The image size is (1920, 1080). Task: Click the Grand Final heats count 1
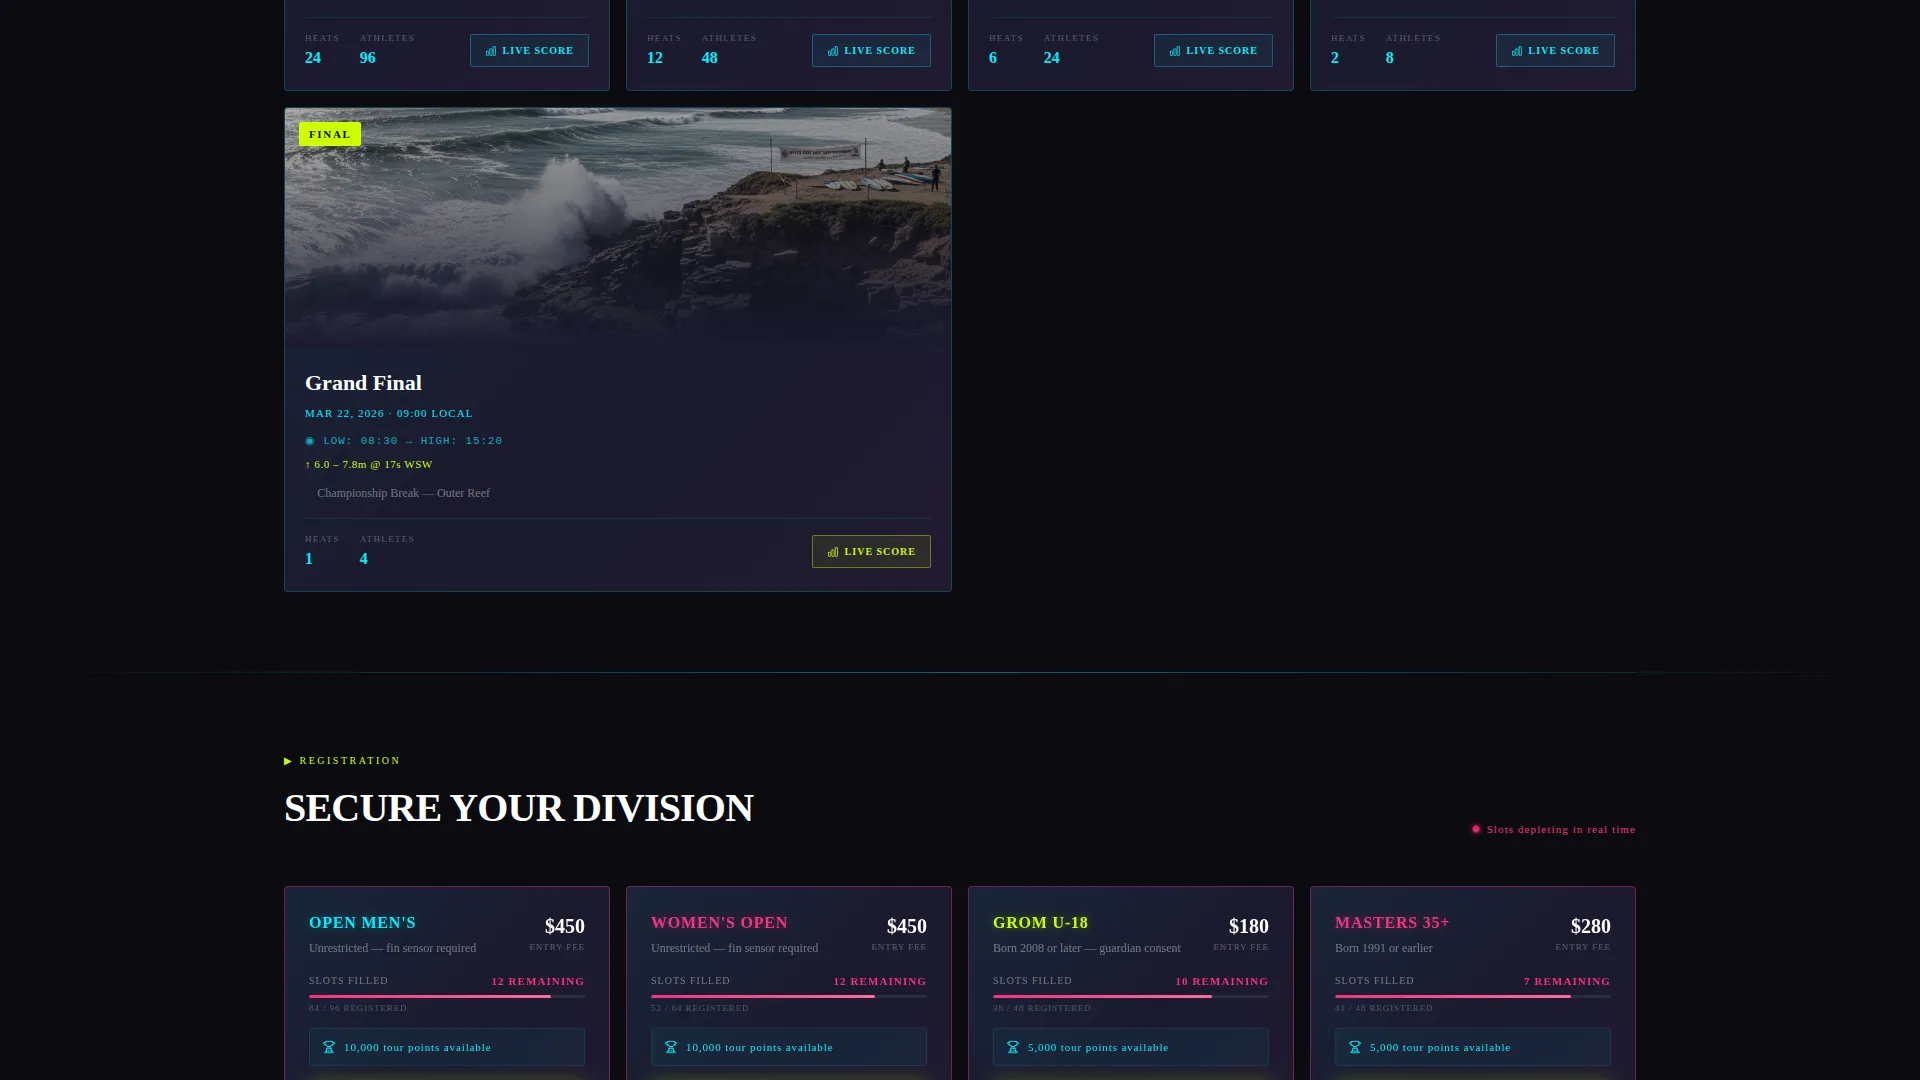[x=309, y=559]
